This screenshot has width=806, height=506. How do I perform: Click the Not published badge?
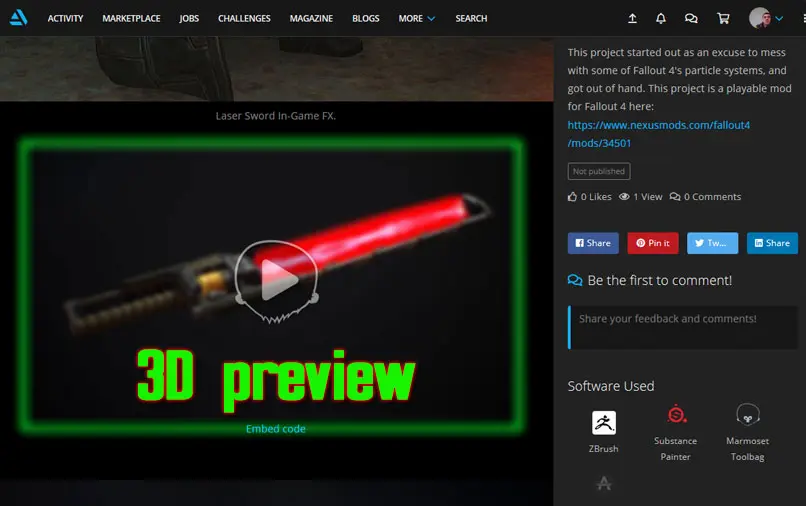[x=599, y=171]
